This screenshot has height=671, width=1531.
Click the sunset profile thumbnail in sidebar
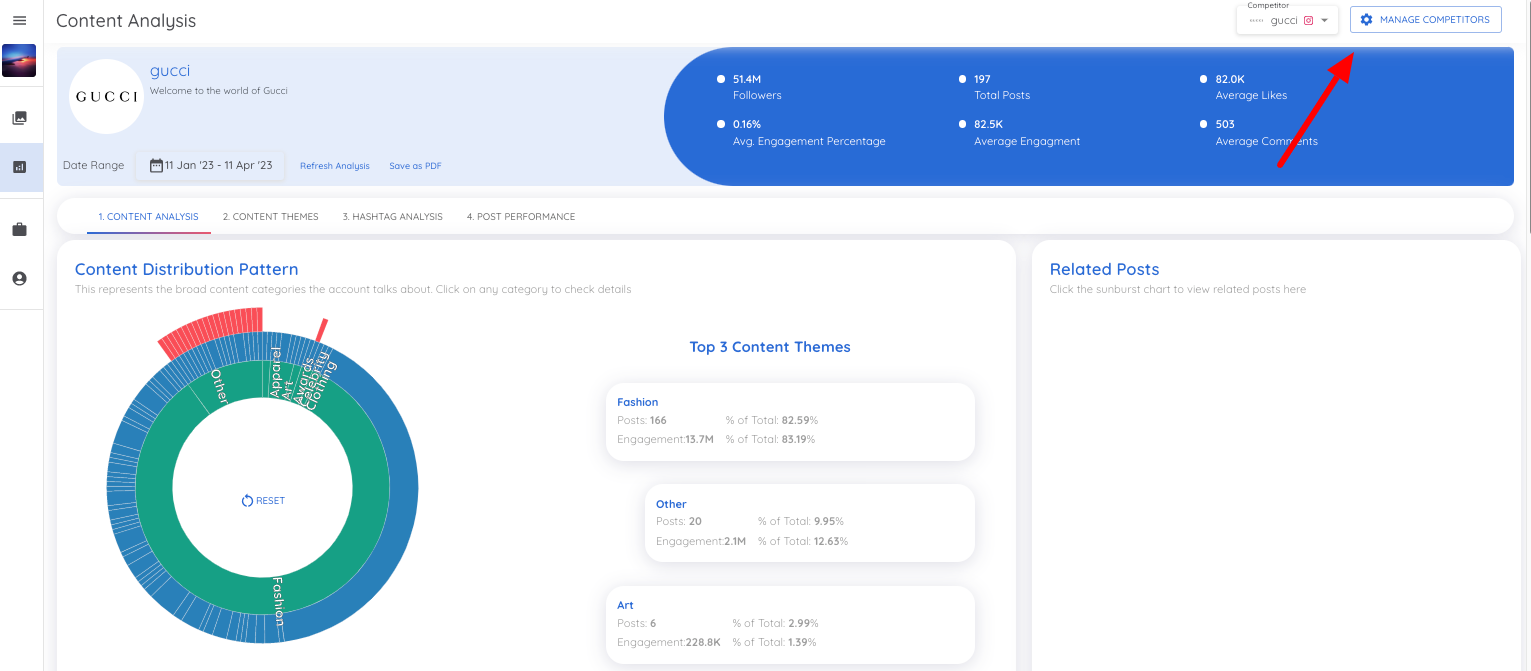point(19,60)
